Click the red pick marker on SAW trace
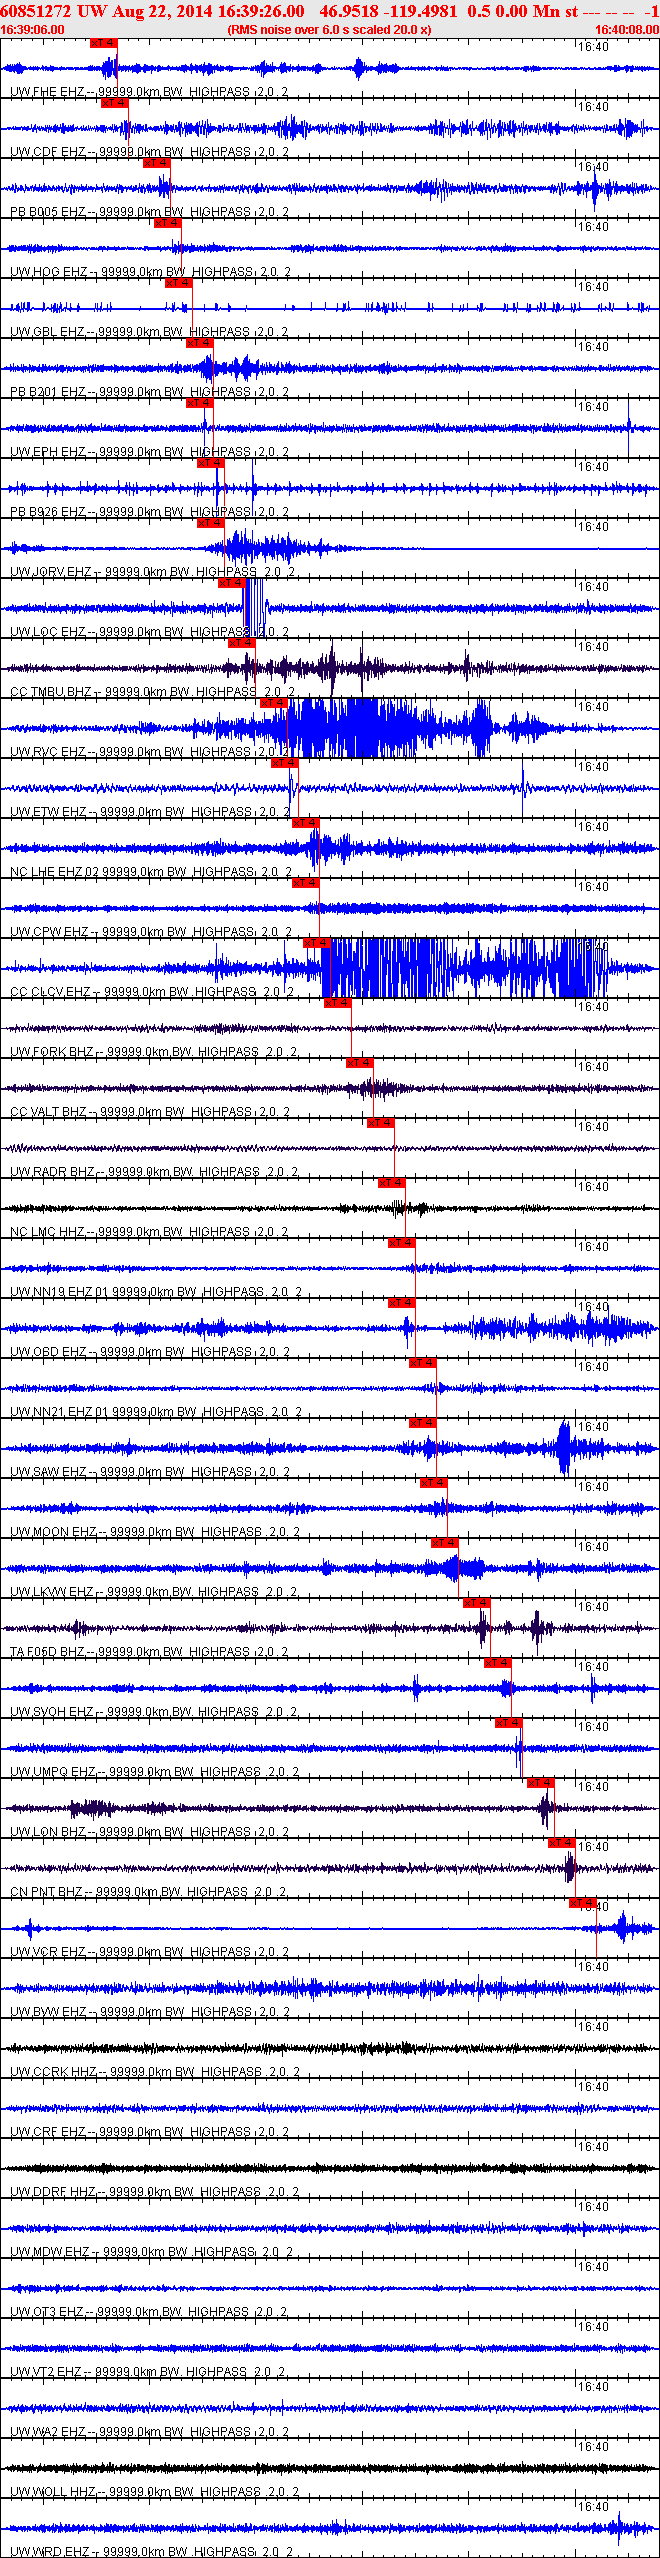 tap(423, 1423)
